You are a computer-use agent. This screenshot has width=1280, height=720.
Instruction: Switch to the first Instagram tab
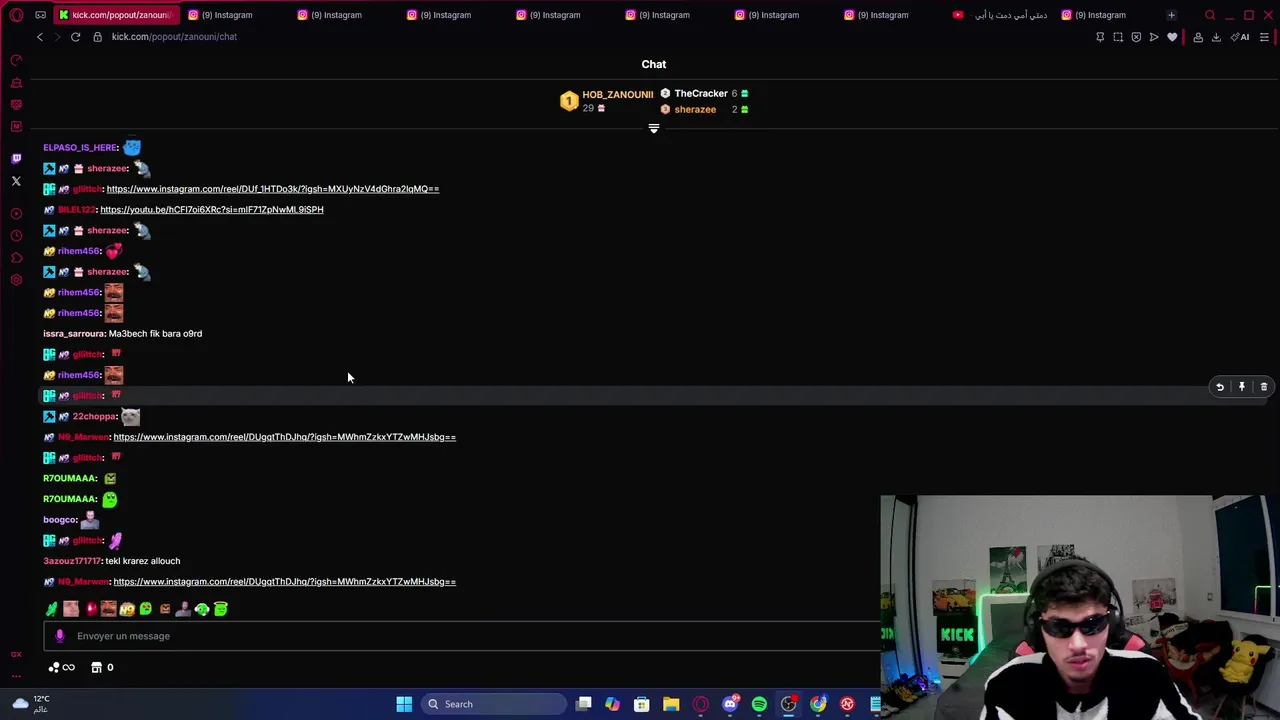point(225,15)
